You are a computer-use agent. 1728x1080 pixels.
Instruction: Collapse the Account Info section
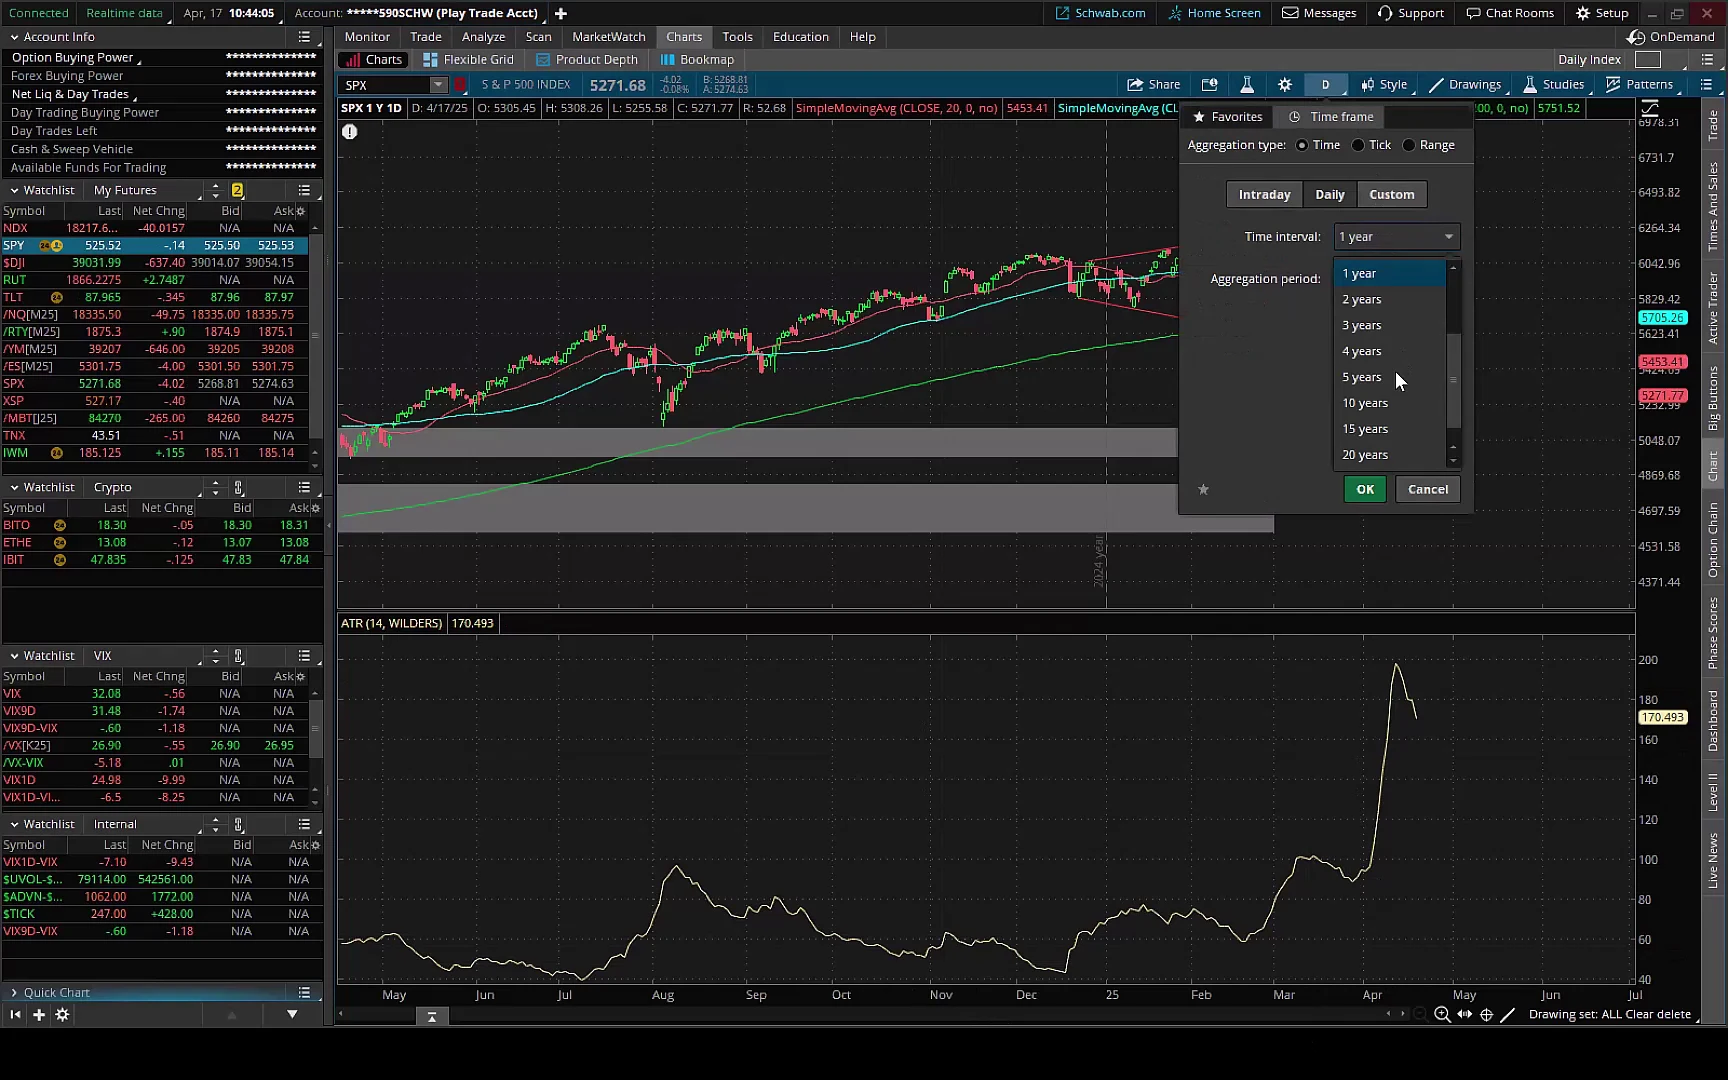[x=15, y=37]
